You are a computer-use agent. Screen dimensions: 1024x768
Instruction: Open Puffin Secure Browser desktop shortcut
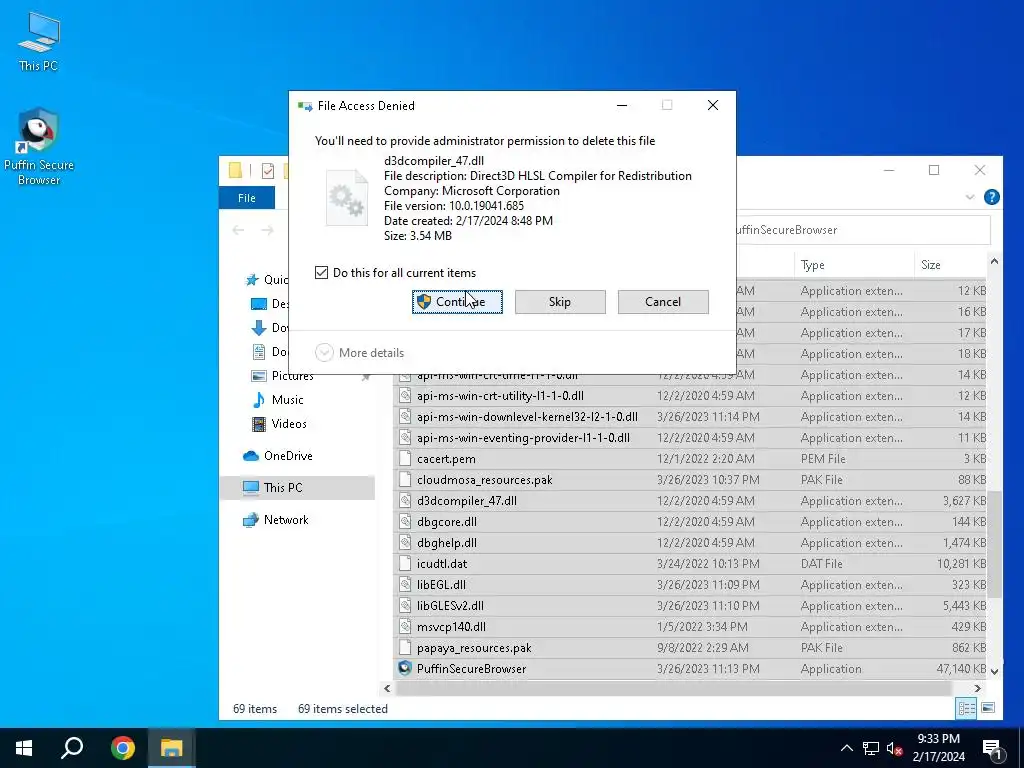pyautogui.click(x=39, y=146)
